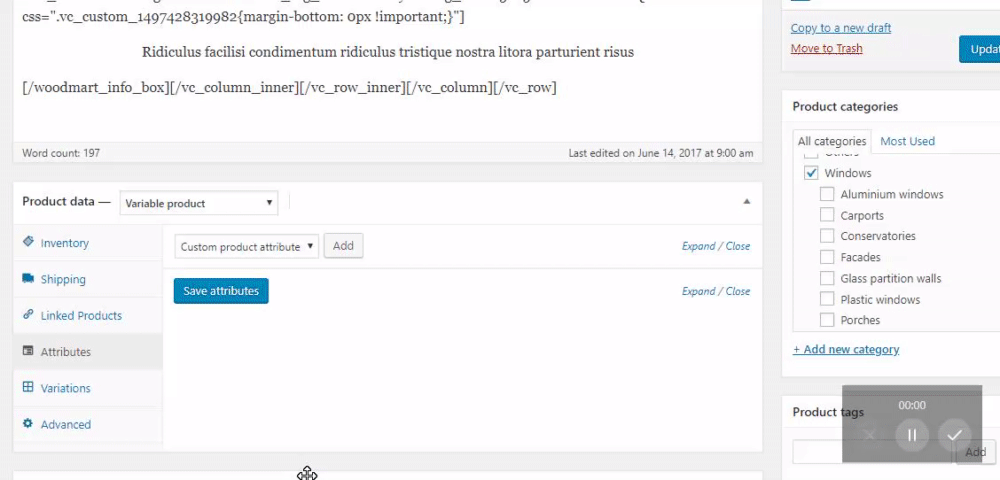Collapse the Product data panel arrow

[746, 202]
